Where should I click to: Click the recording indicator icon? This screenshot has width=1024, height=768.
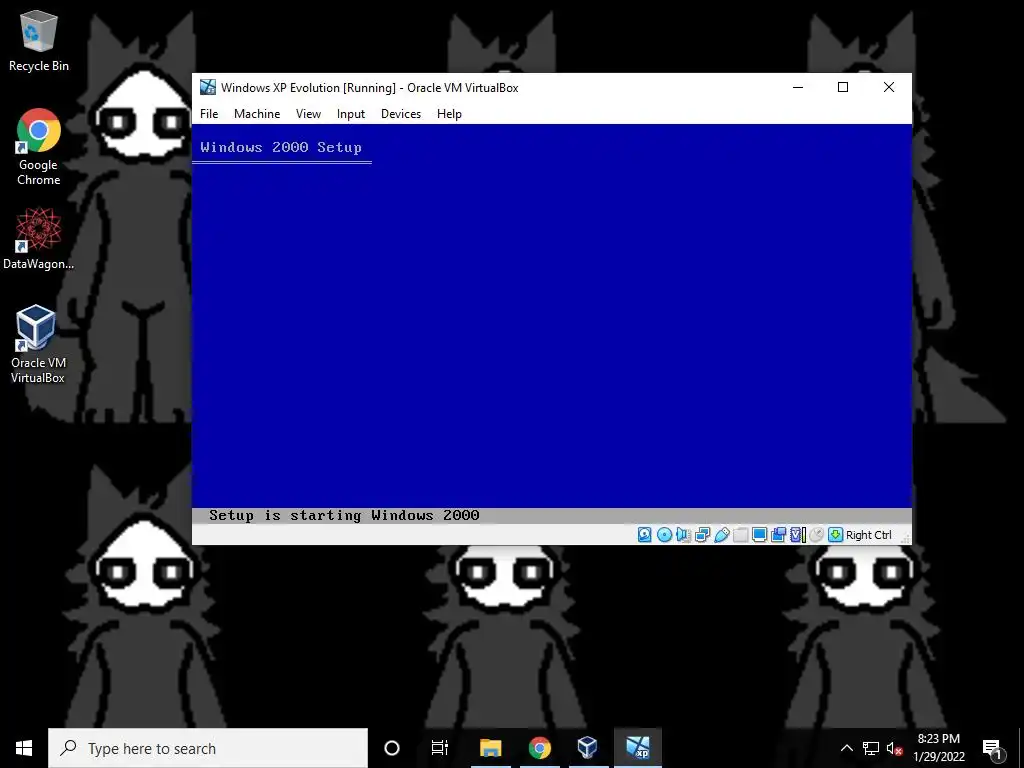(x=778, y=535)
